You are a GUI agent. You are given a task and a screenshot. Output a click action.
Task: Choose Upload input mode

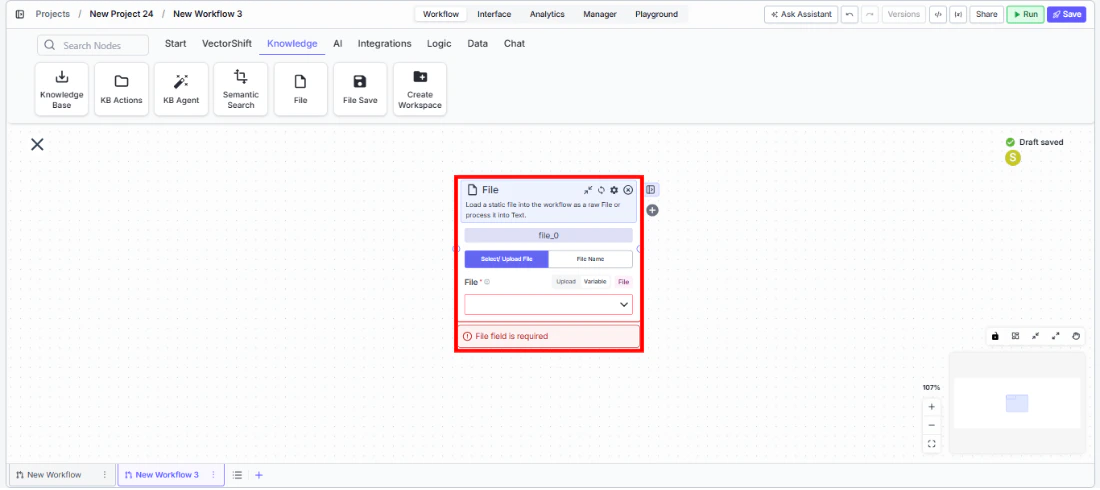coord(566,282)
